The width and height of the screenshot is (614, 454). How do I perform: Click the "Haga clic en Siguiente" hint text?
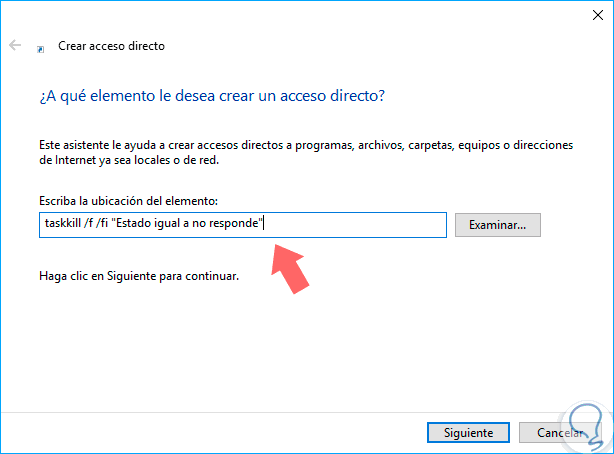pos(138,276)
